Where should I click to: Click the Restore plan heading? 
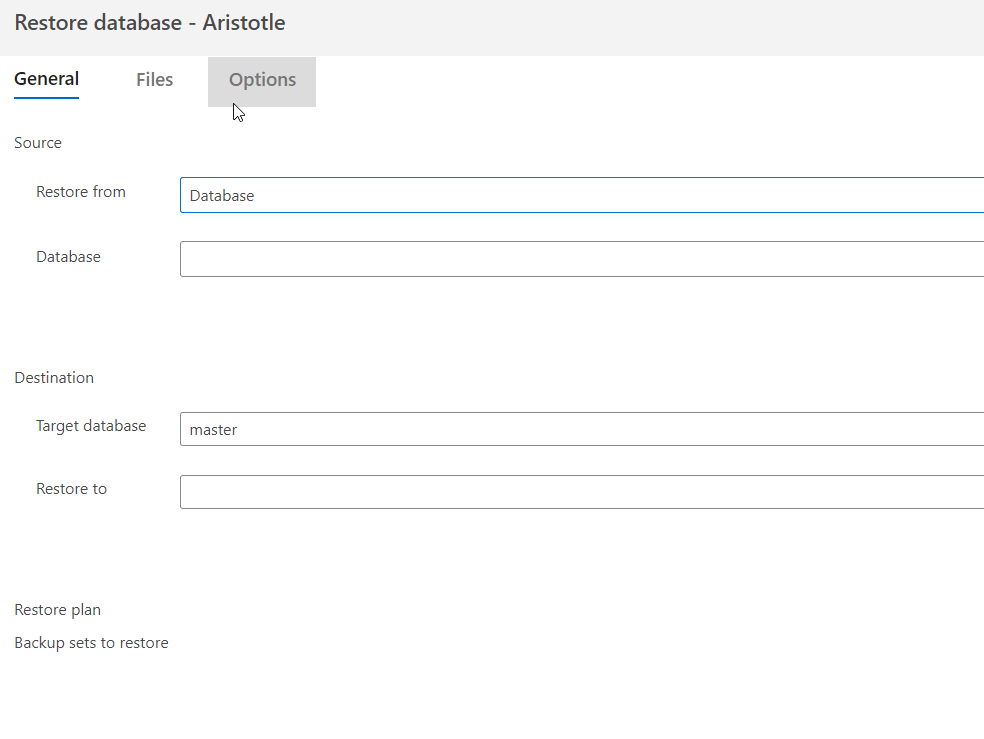point(57,610)
